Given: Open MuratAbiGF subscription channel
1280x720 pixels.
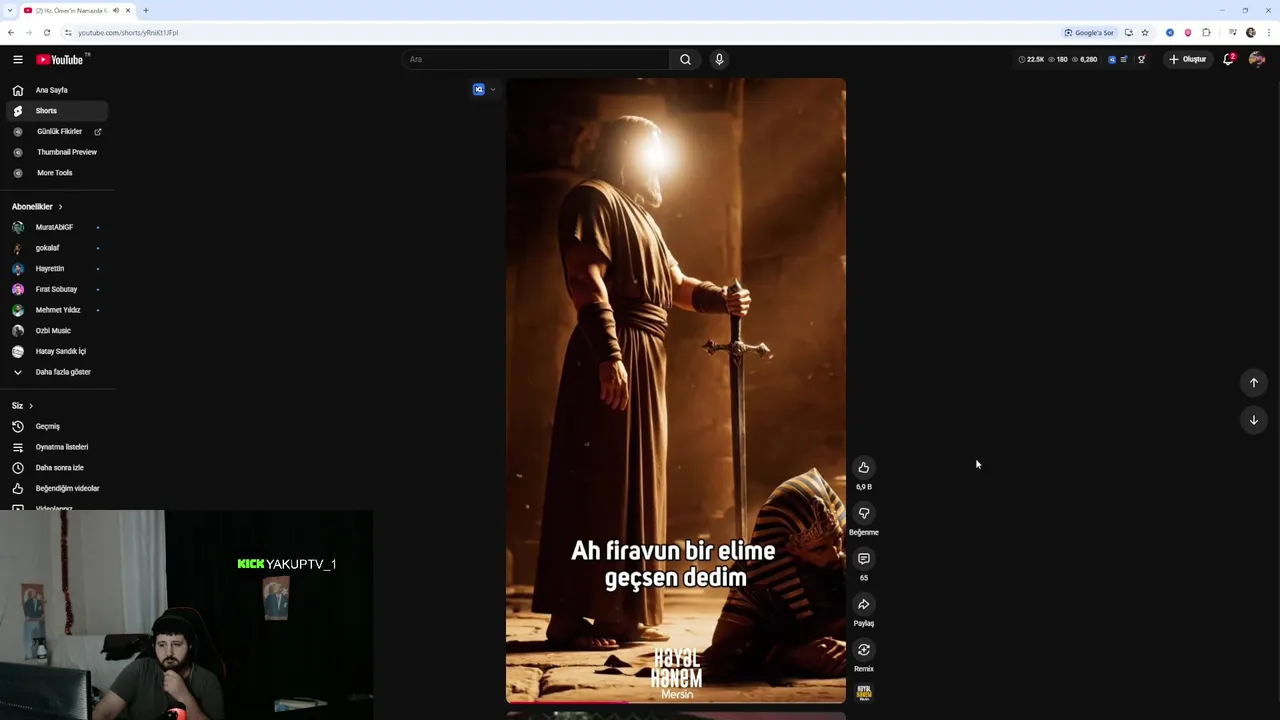Looking at the screenshot, I should tap(55, 227).
